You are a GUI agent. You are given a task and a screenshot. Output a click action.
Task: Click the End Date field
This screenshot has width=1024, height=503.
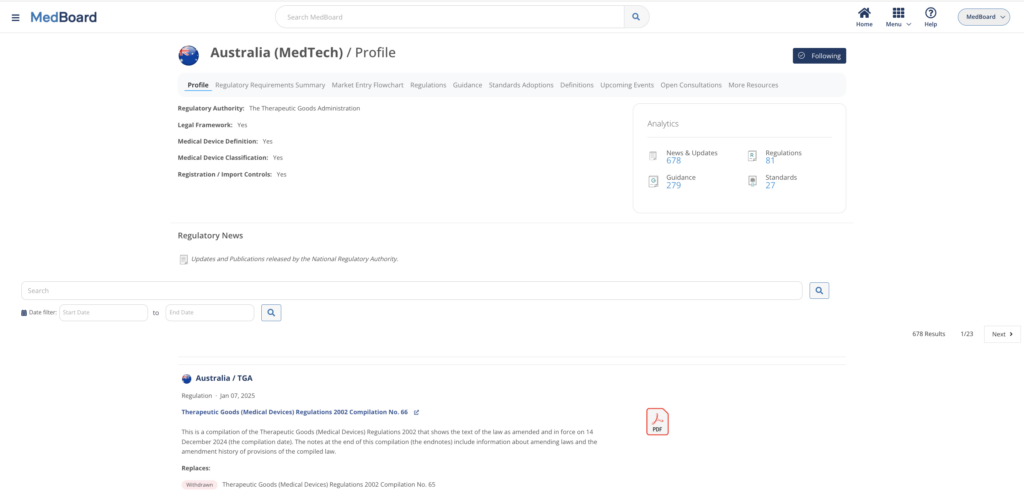(210, 313)
